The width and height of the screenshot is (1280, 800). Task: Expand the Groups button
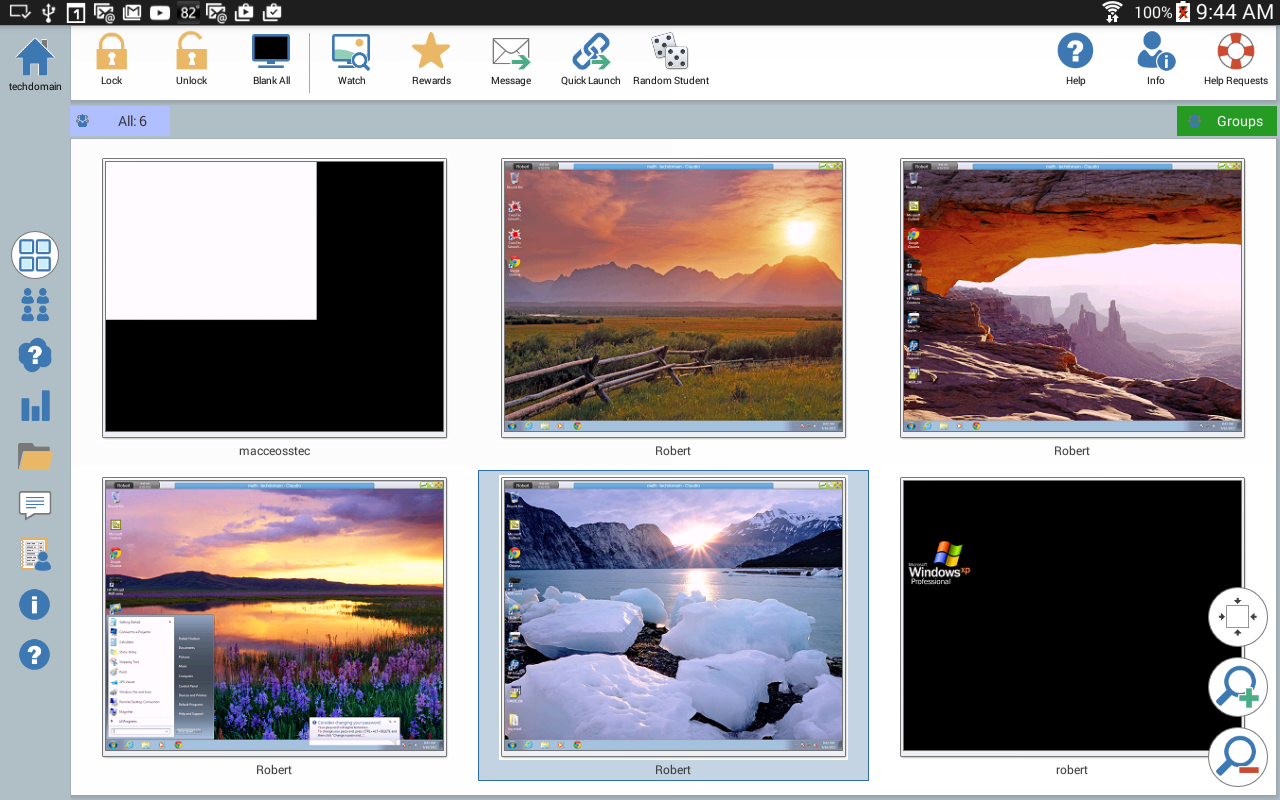pos(1226,121)
